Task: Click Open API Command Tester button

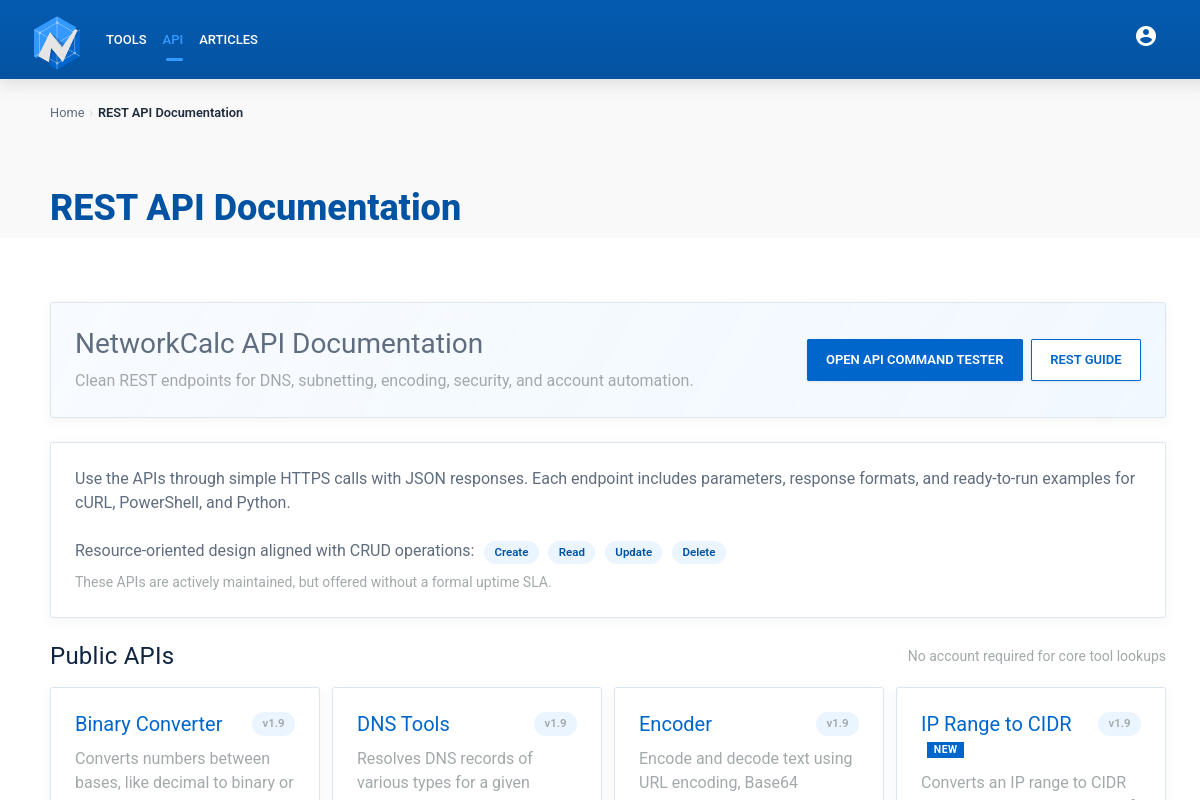Action: coord(914,360)
